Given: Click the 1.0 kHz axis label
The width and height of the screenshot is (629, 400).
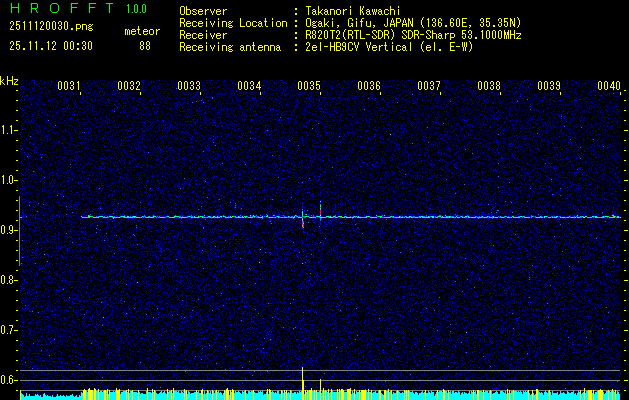Looking at the screenshot, I should point(8,180).
